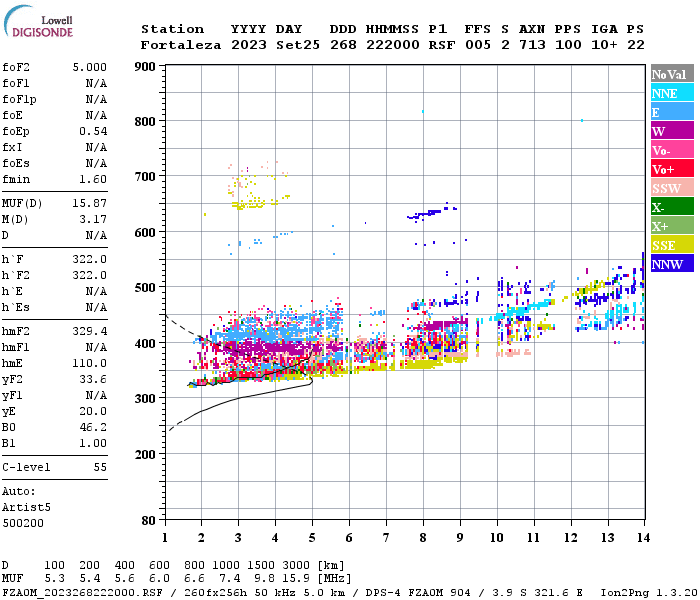Pick the SSE yellow legend swatch

(671, 245)
